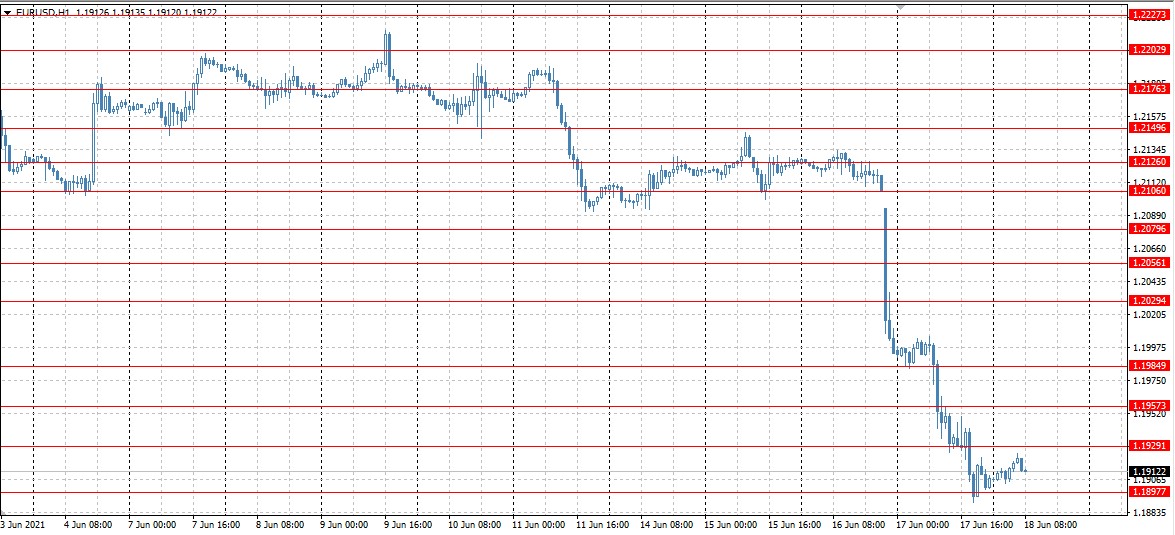Click the time label 4 Jun 08:00
Screen dimensions: 1175x535
tap(88, 525)
